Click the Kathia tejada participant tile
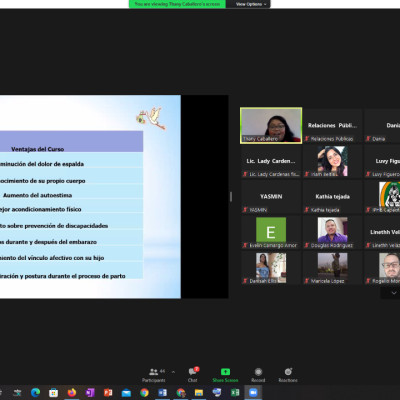Image resolution: width=400 pixels, height=400 pixels. 332,197
